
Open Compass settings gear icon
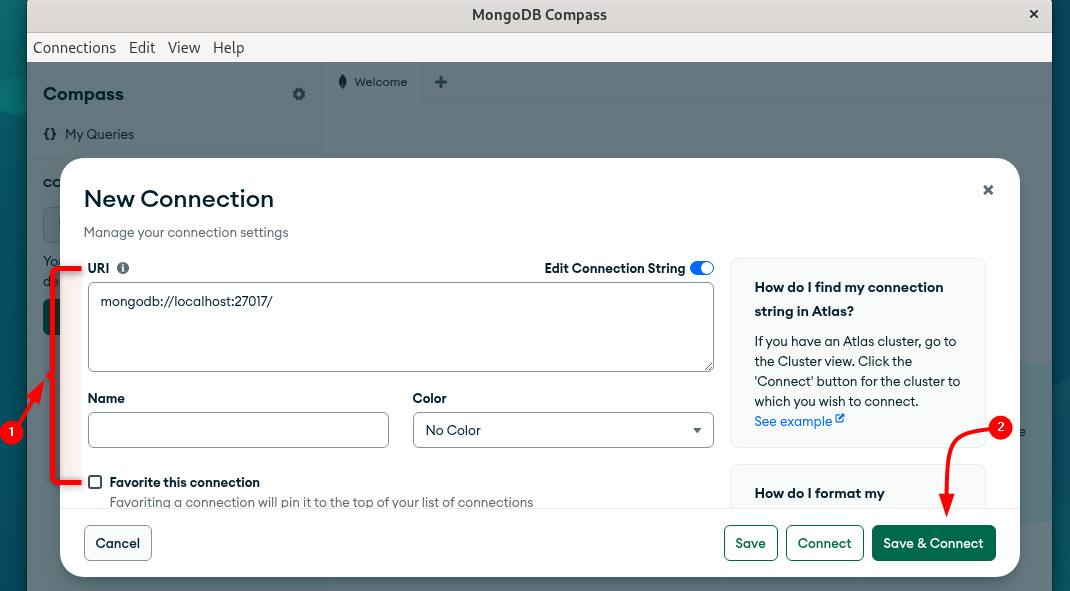pos(298,94)
